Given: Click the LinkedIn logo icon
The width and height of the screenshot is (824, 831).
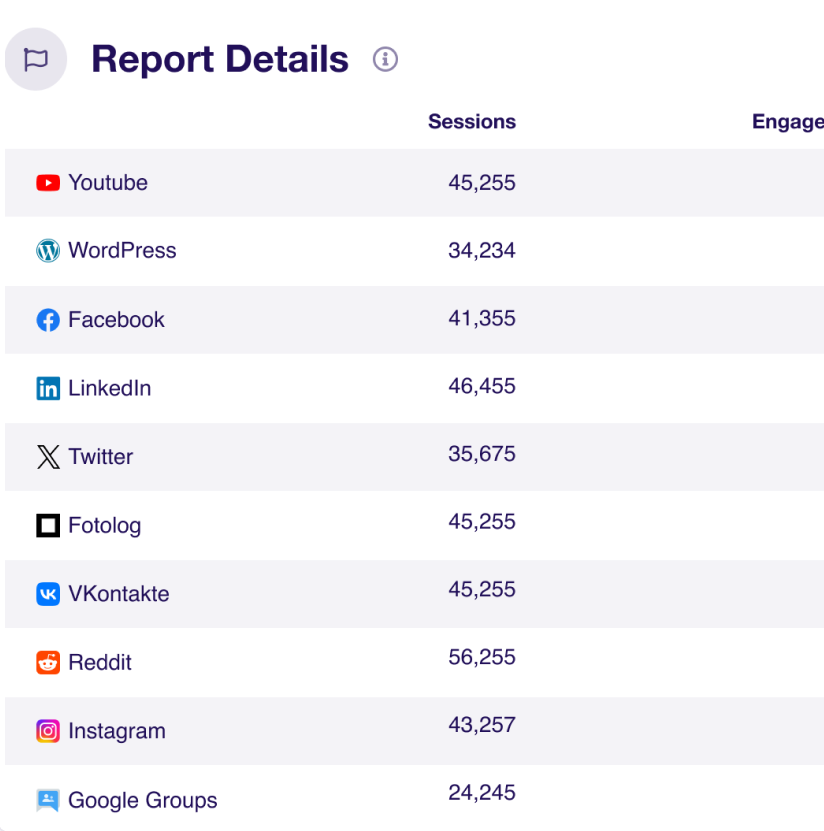Looking at the screenshot, I should tap(48, 388).
